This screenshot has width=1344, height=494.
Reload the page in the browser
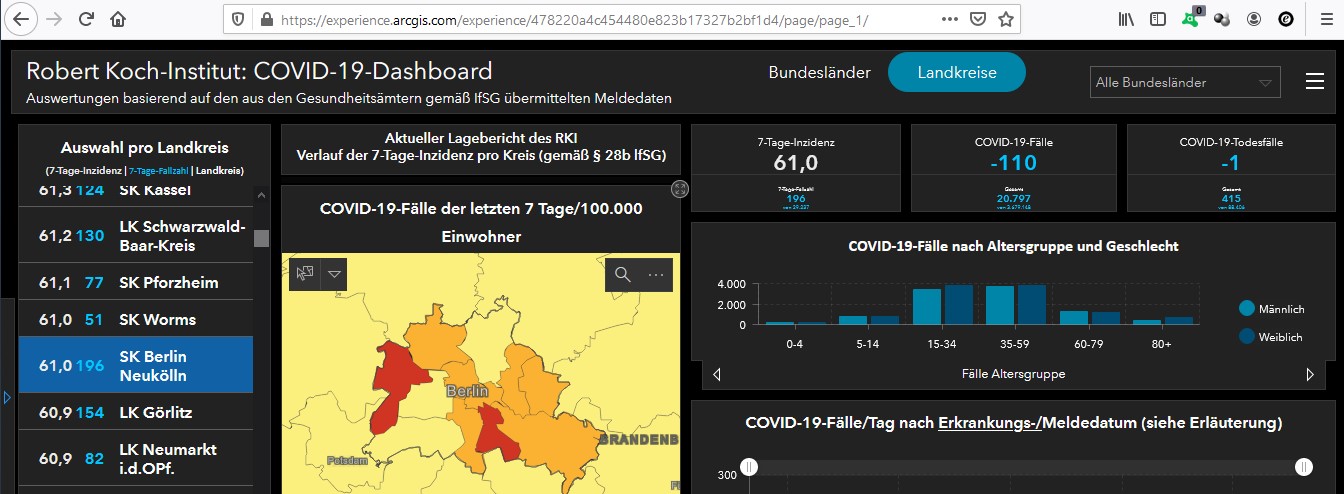86,19
